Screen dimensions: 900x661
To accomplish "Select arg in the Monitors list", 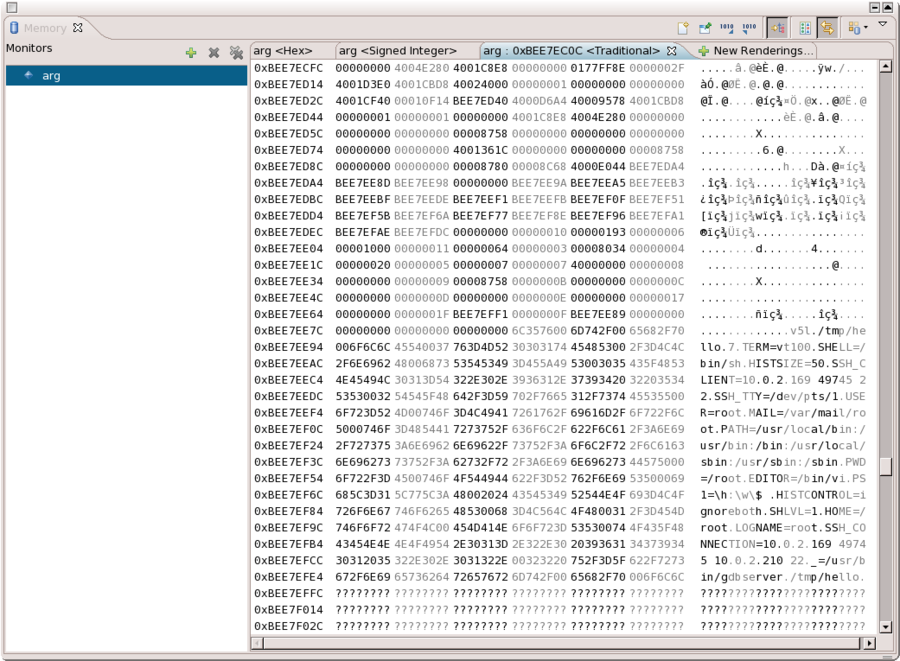I will 50,74.
